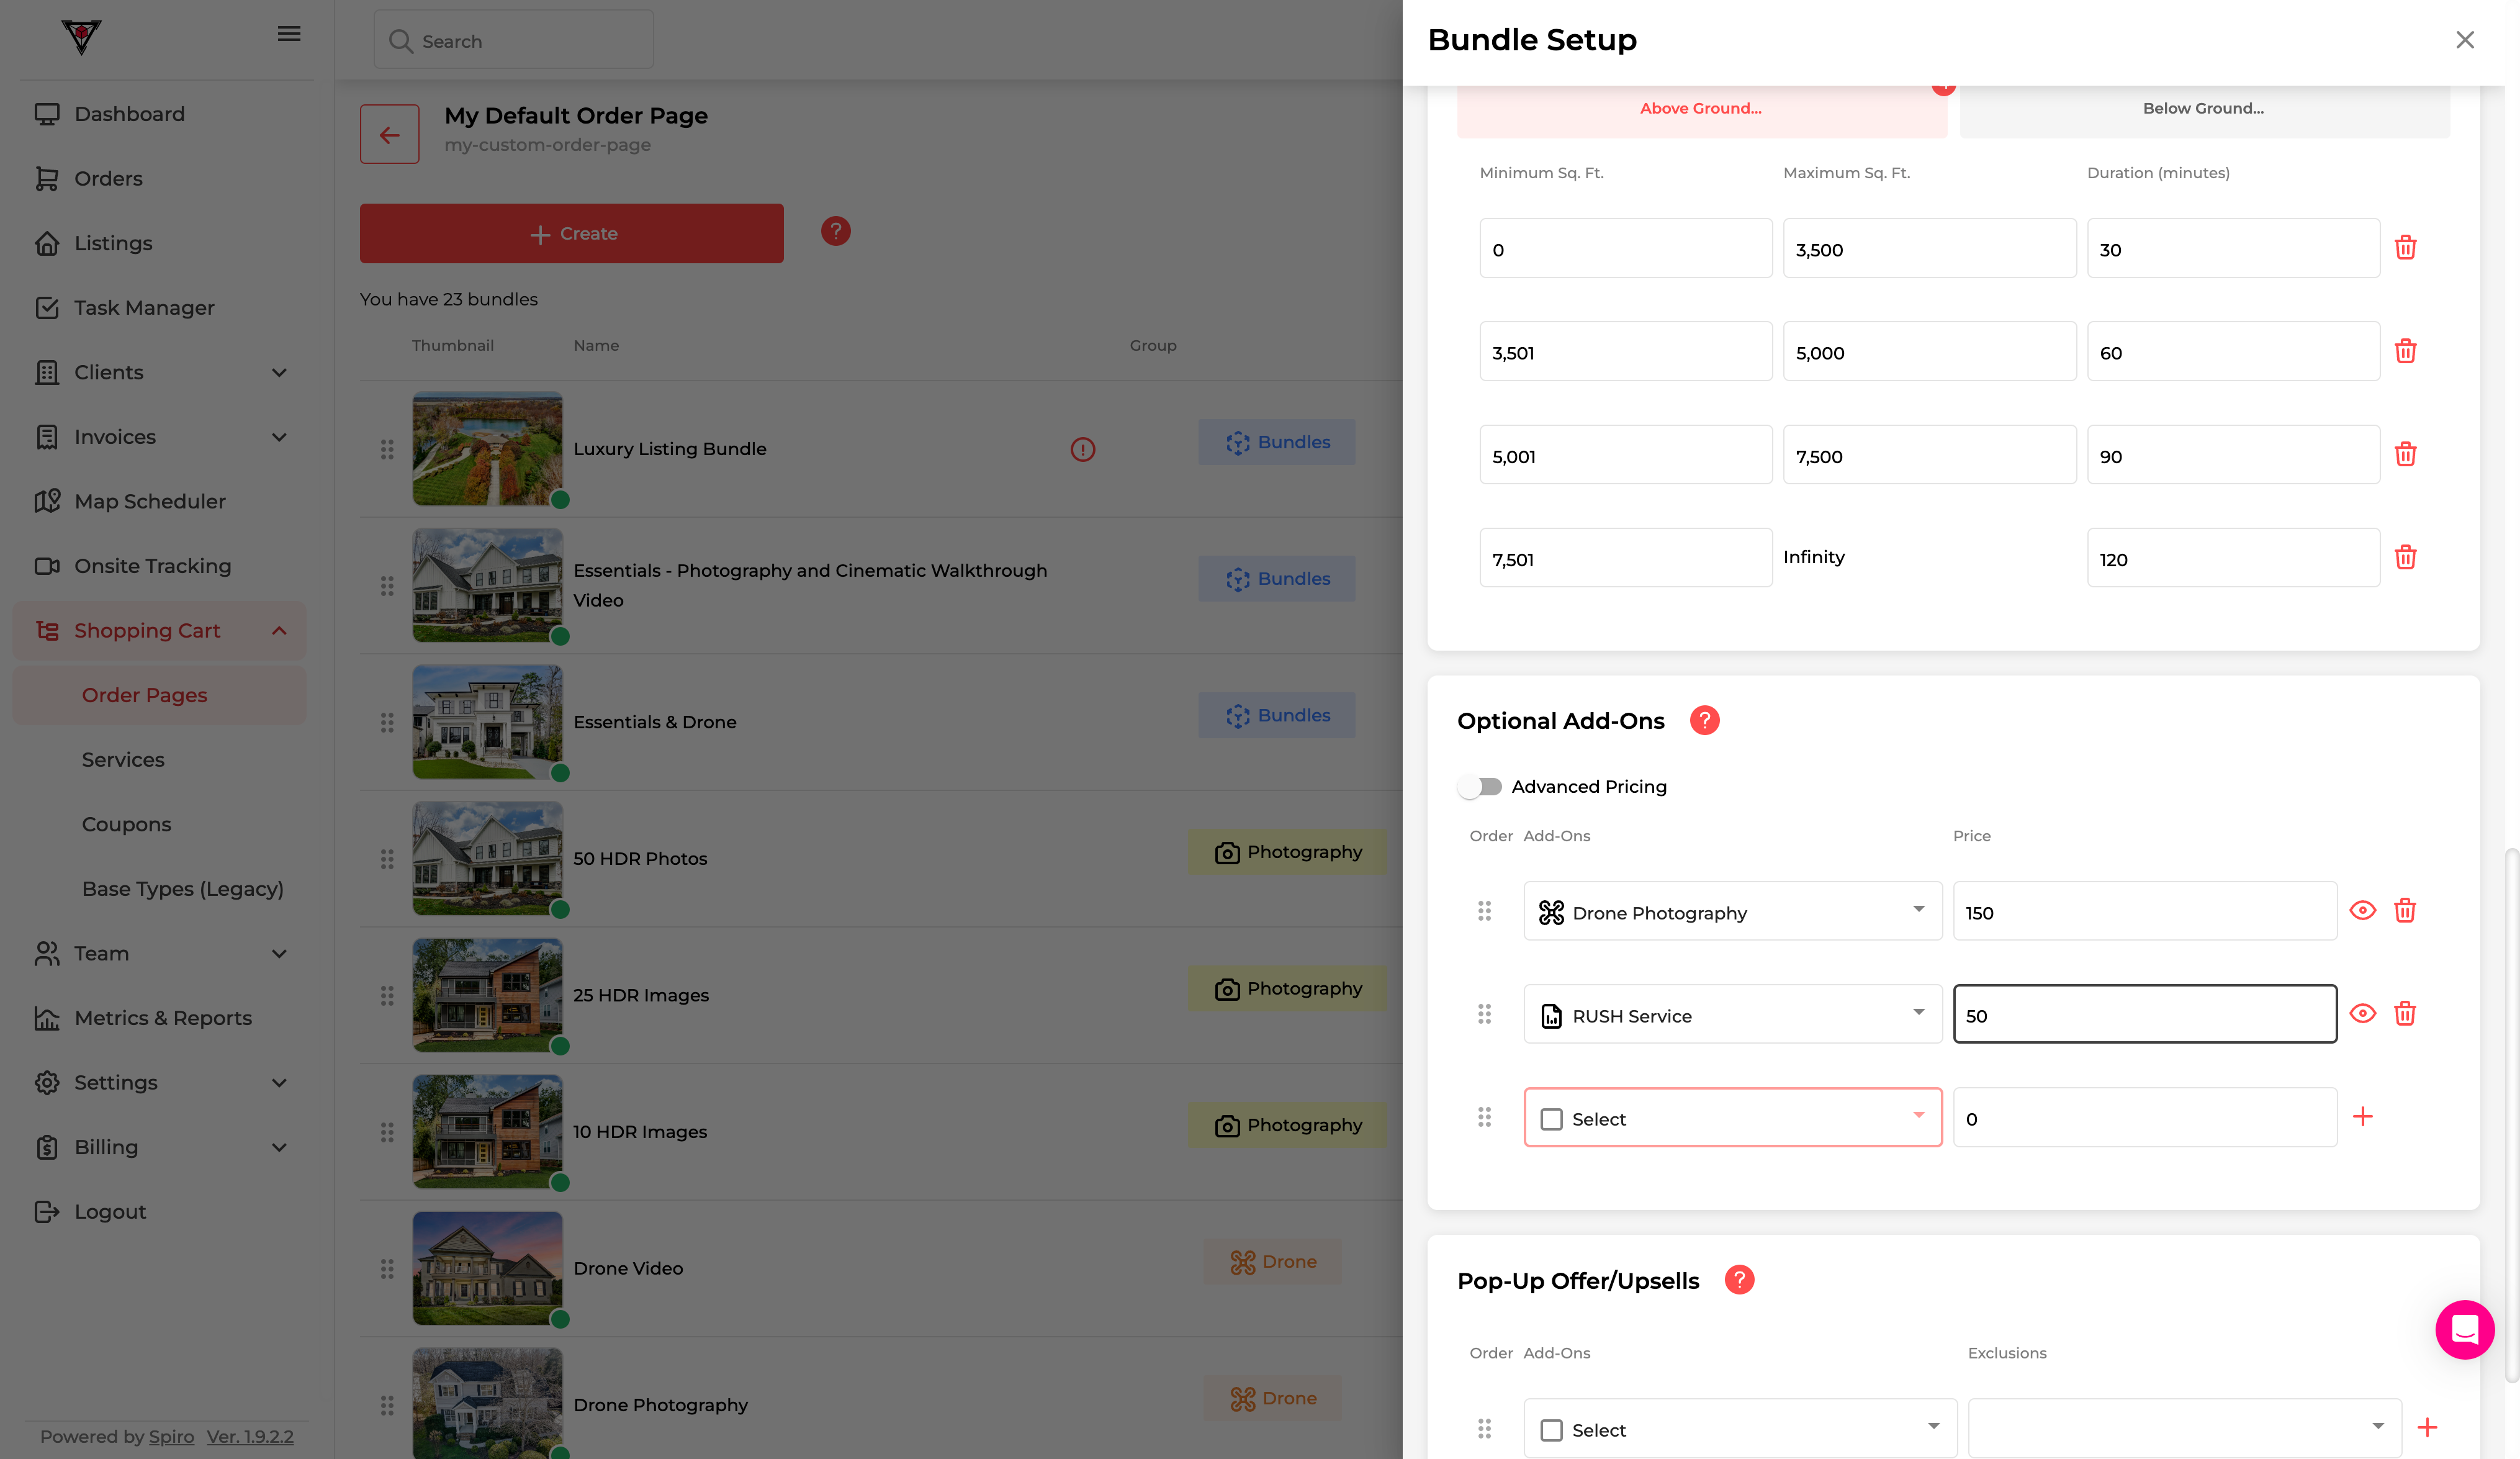
Task: Add the pop-up offer upsell row
Action: point(2426,1427)
